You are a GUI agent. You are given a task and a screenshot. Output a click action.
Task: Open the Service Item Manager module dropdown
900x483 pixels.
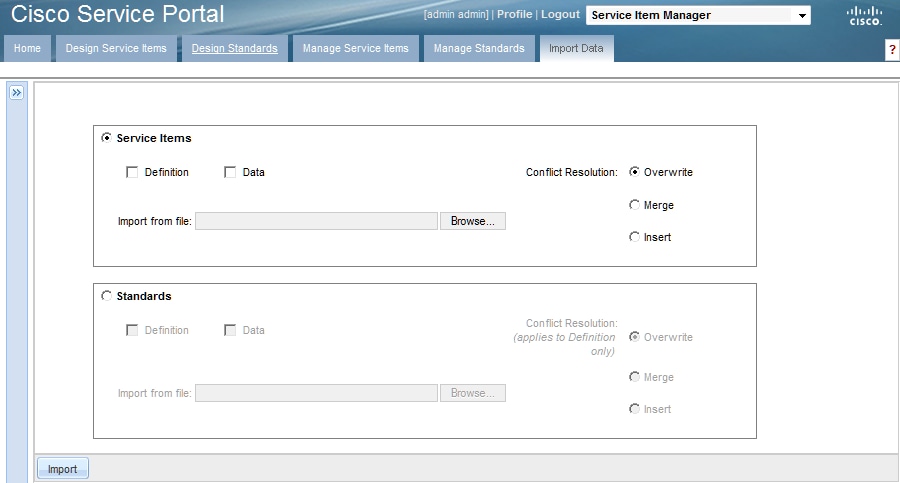[698, 16]
